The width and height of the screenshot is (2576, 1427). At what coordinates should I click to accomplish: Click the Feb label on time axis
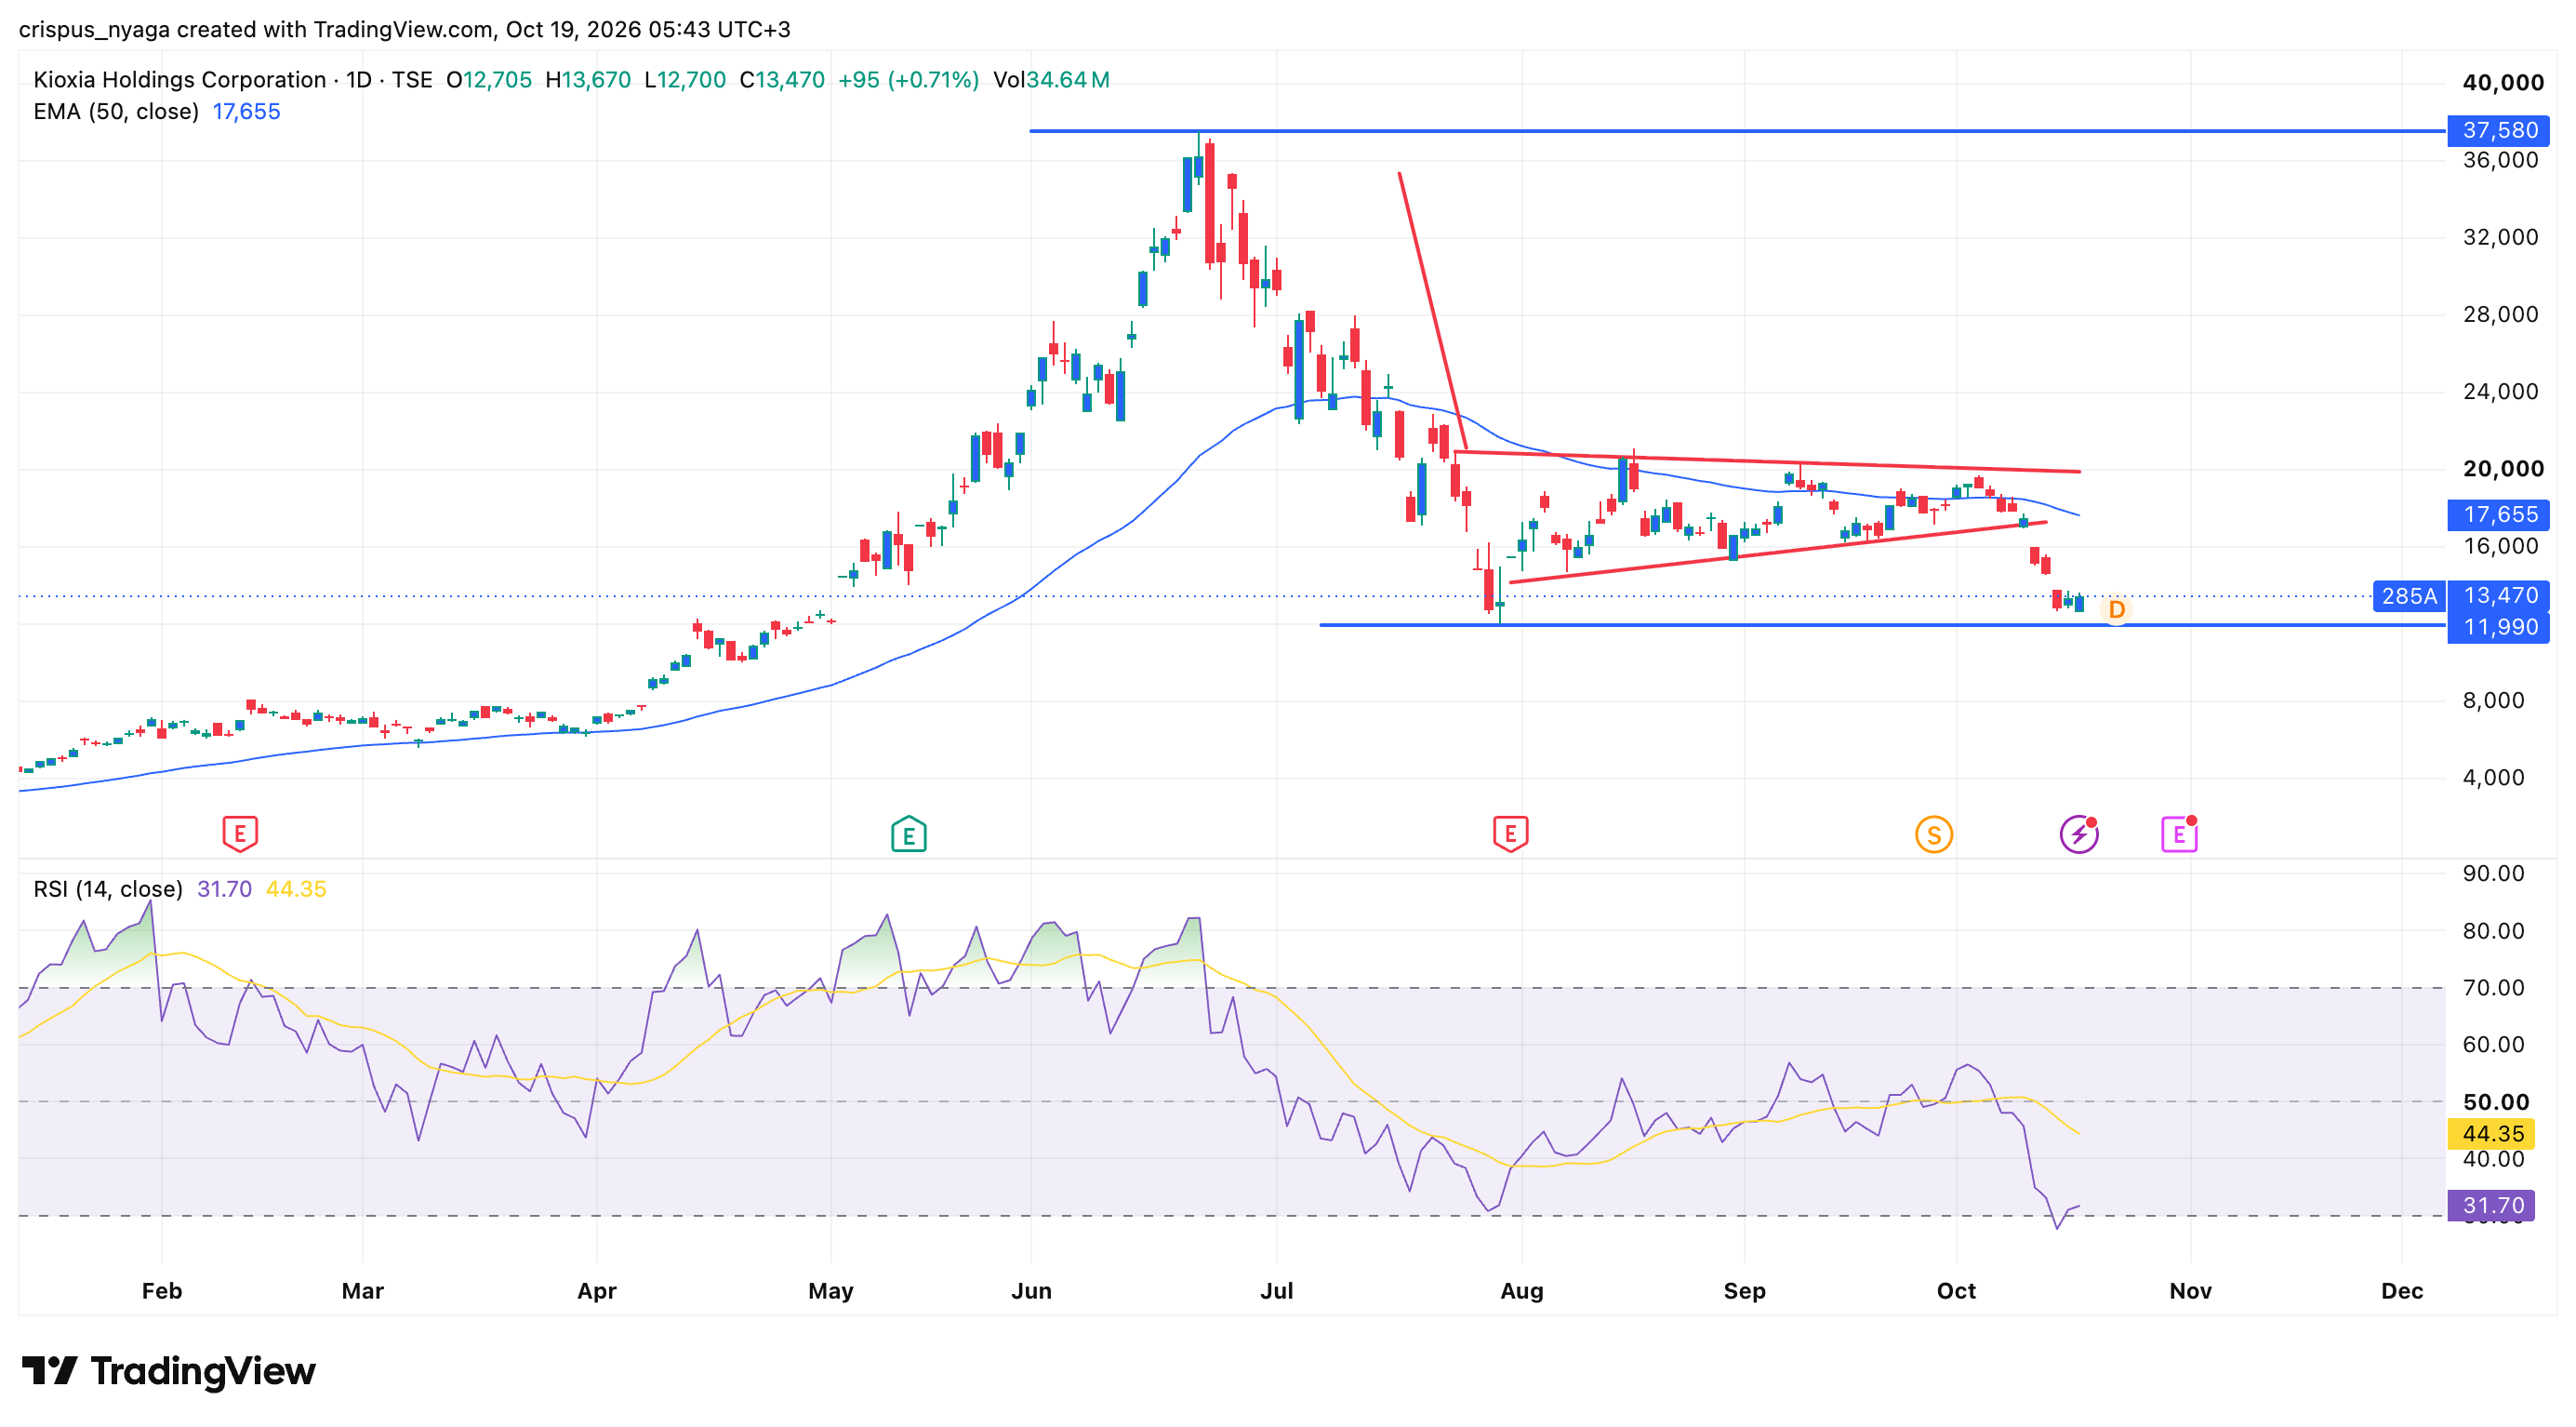click(162, 1290)
